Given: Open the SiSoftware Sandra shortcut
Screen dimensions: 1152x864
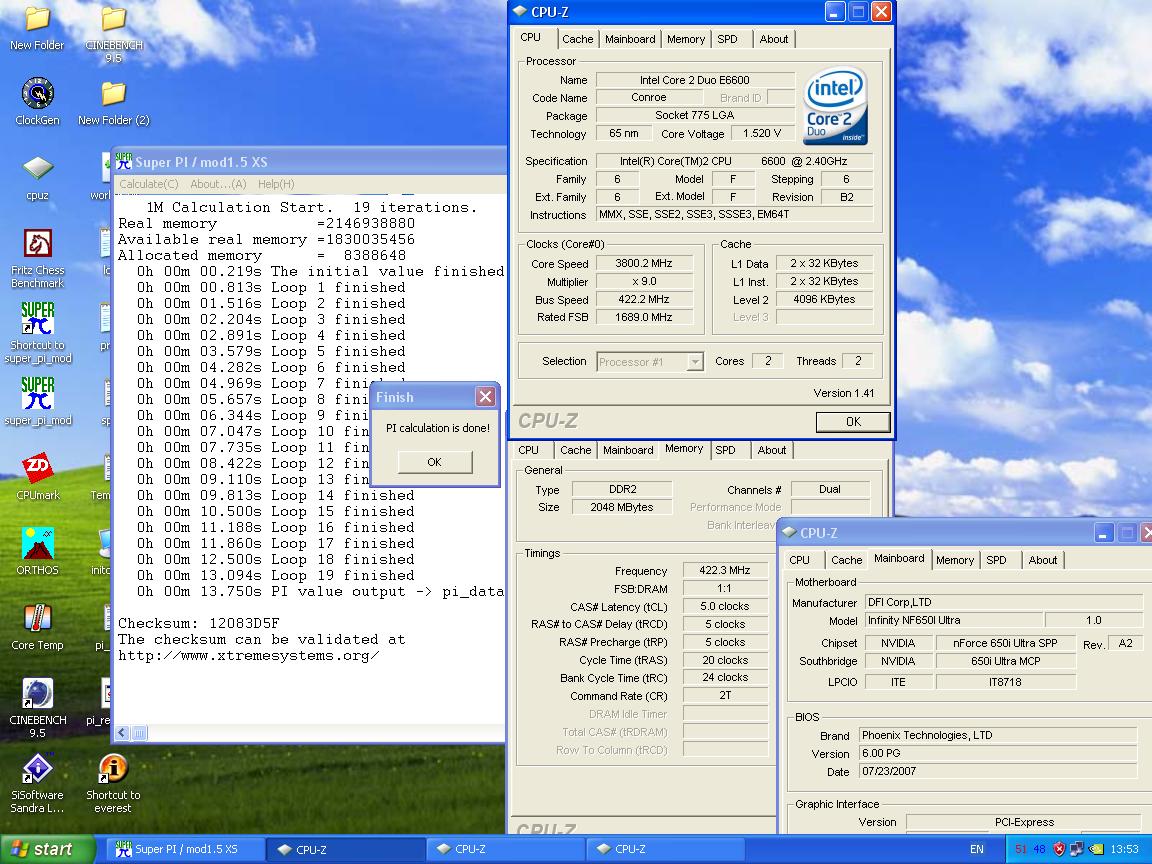Looking at the screenshot, I should [x=37, y=770].
